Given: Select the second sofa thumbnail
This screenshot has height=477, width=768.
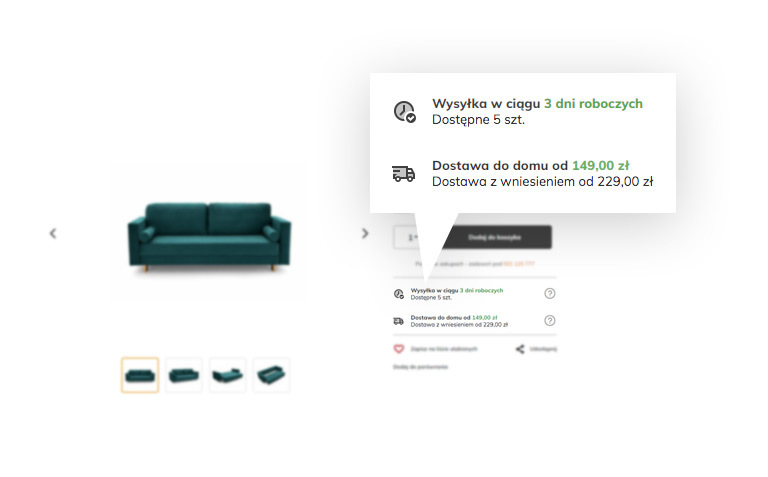Looking at the screenshot, I should point(184,375).
